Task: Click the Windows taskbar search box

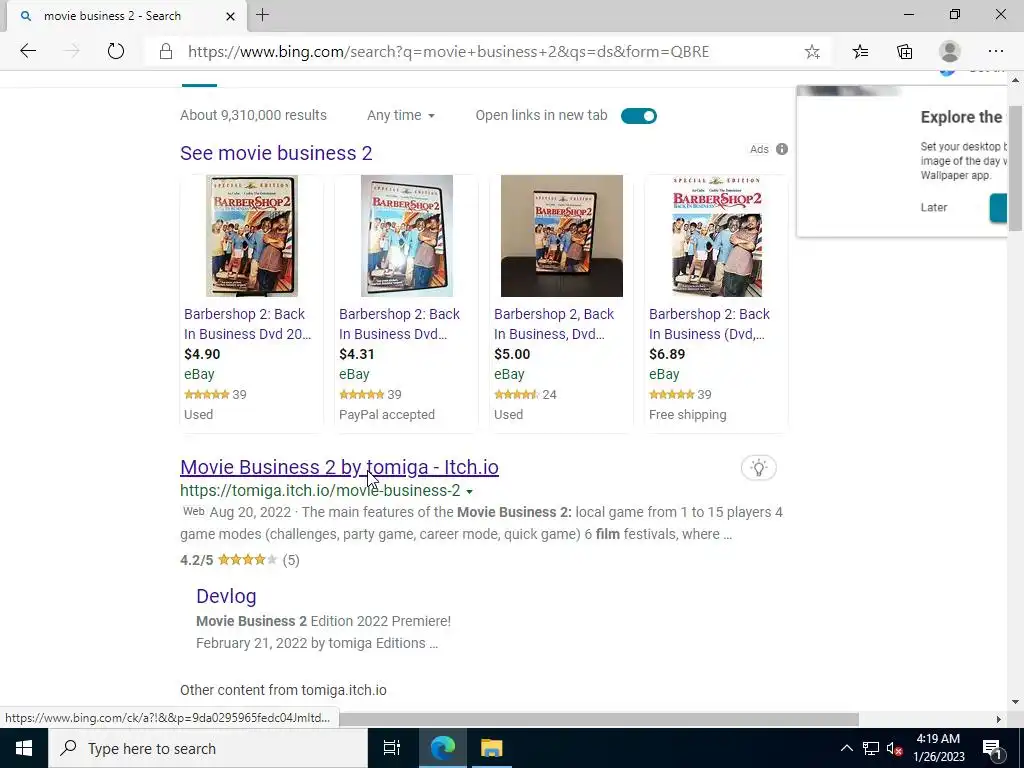Action: [x=208, y=748]
